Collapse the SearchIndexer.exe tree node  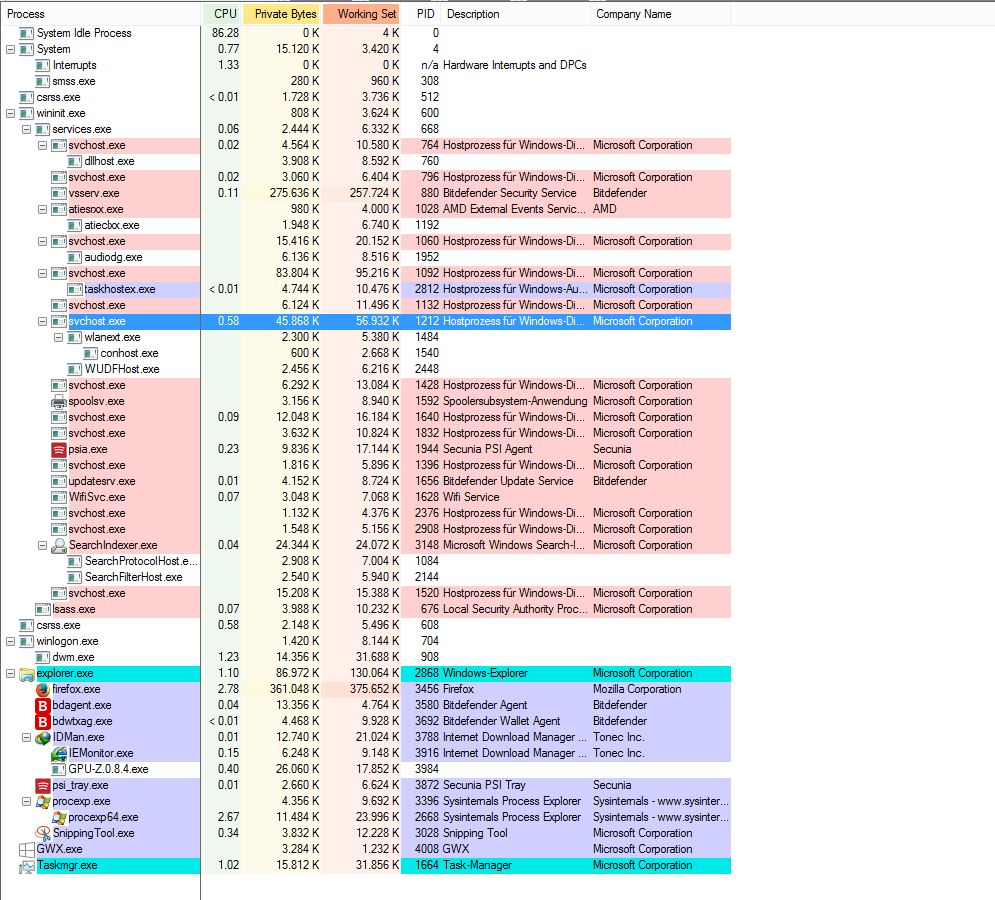(x=42, y=545)
